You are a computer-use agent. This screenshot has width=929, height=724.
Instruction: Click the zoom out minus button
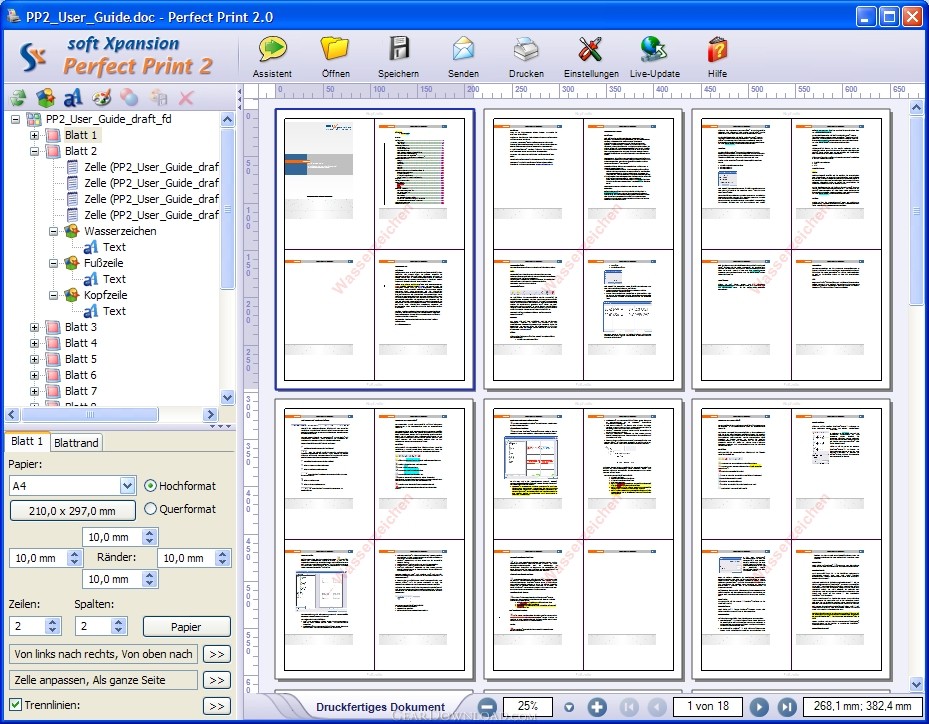tap(487, 707)
